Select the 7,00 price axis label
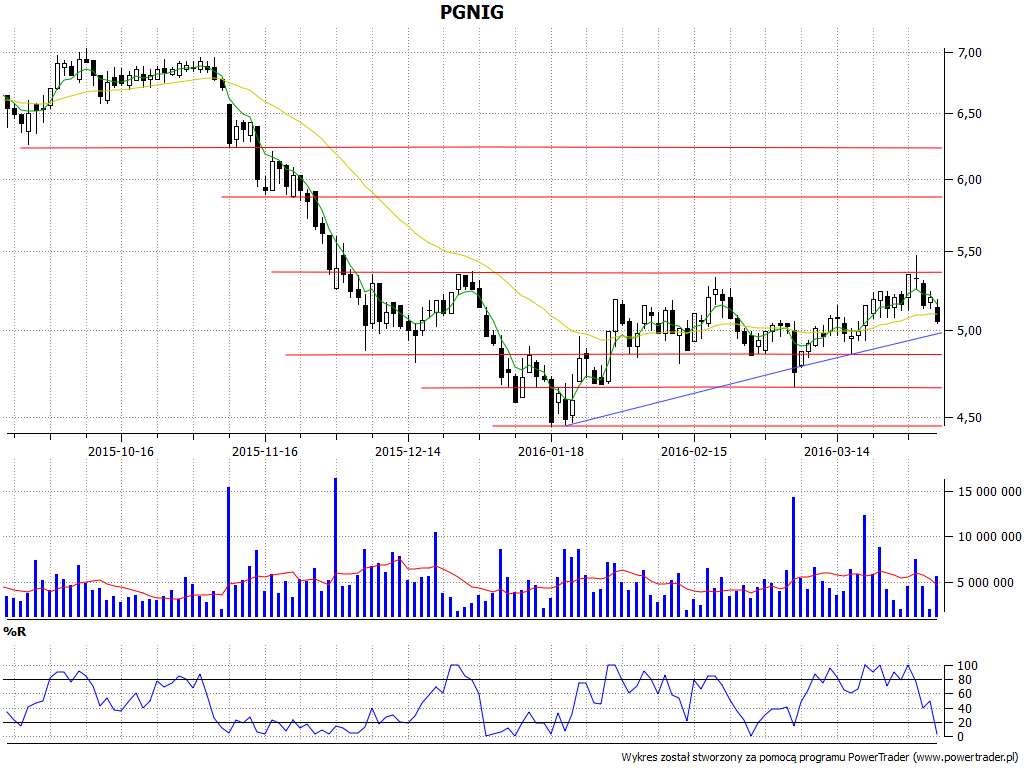The width and height of the screenshot is (1024, 768). coord(969,53)
